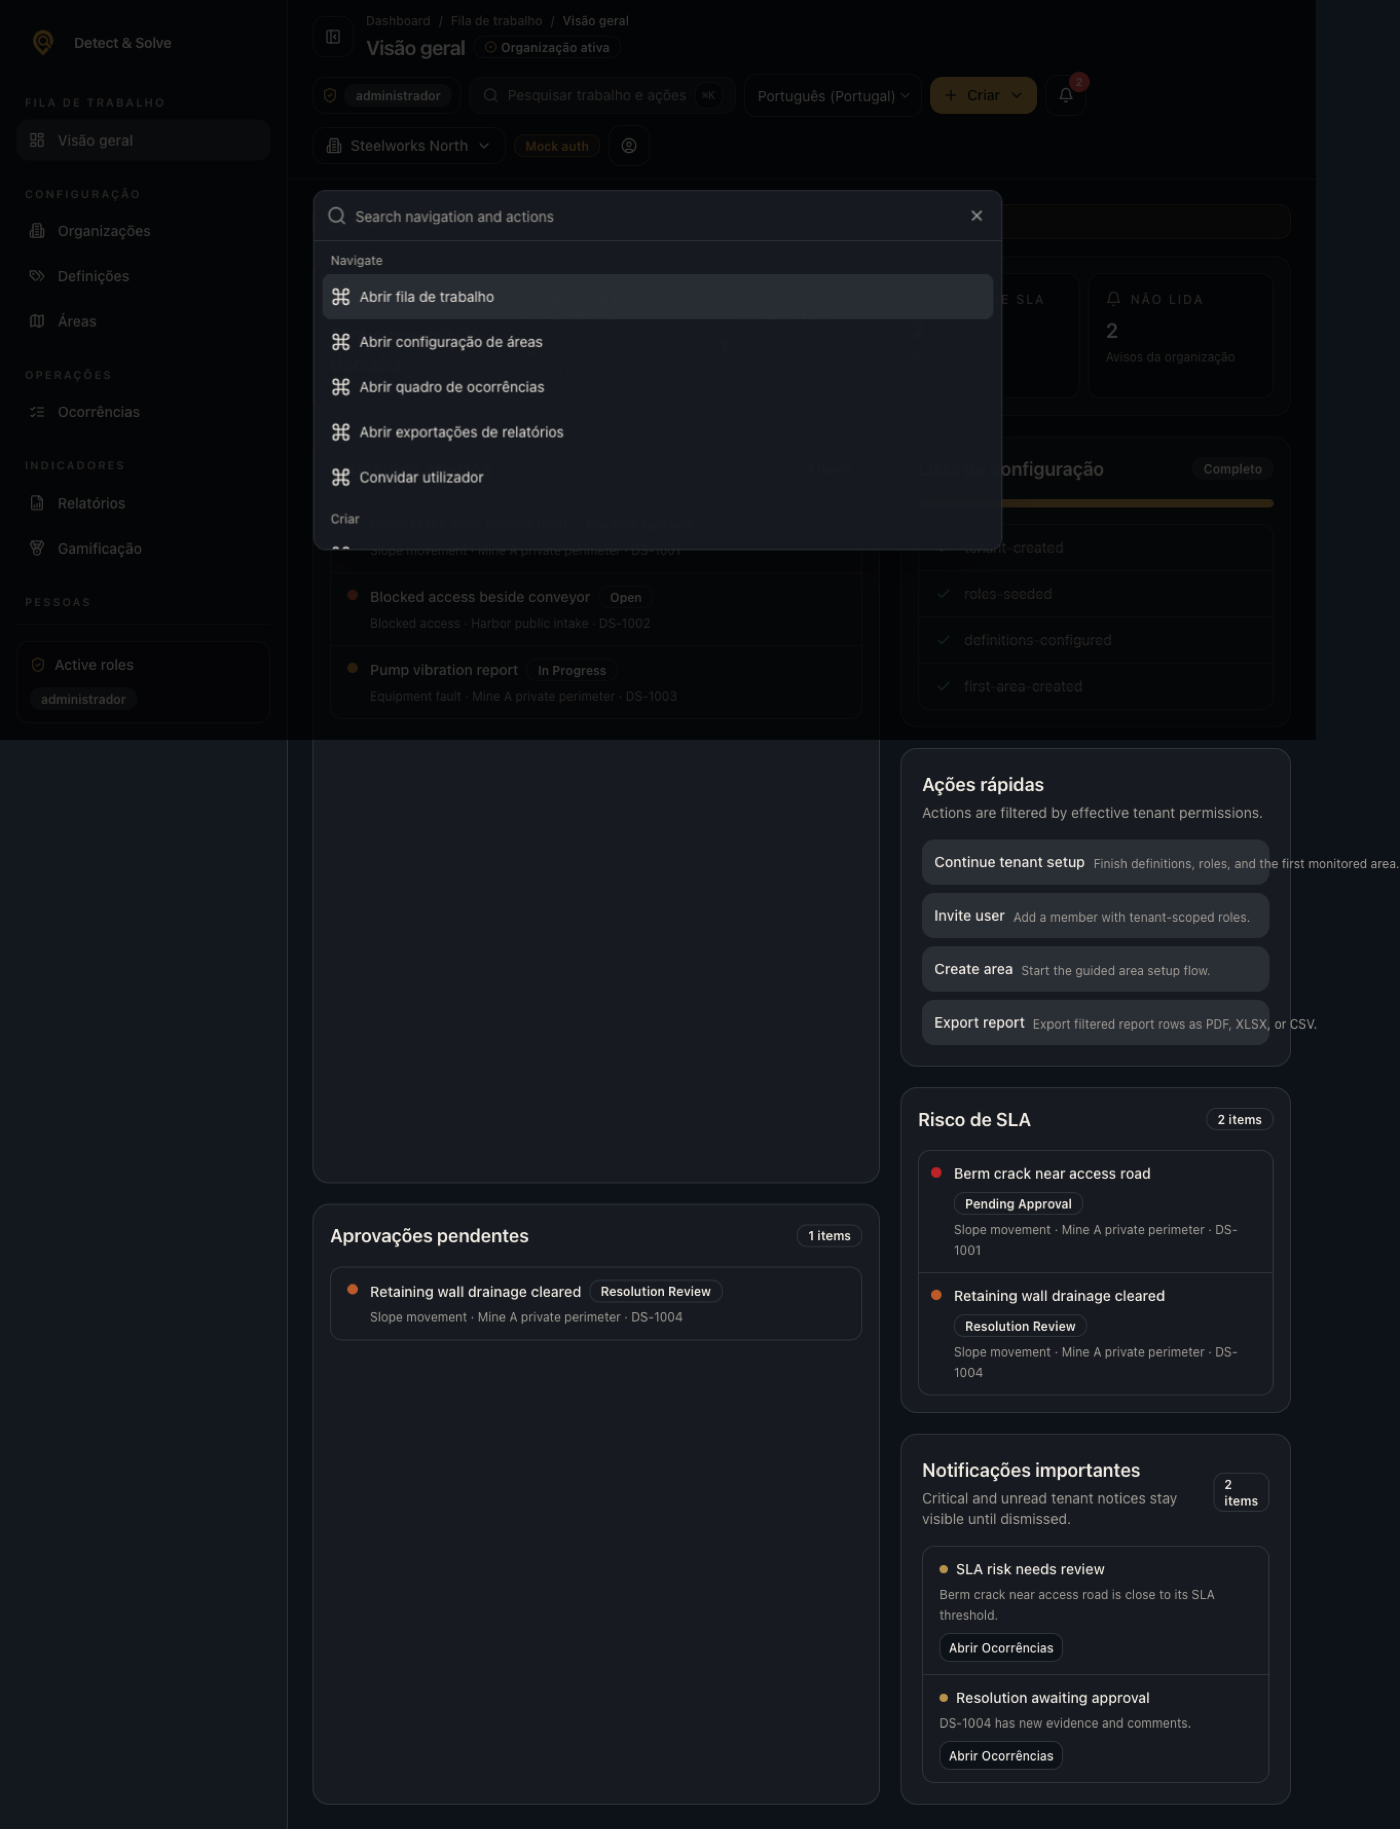Click the Completo status badge
This screenshot has width=1400, height=1829.
point(1232,469)
